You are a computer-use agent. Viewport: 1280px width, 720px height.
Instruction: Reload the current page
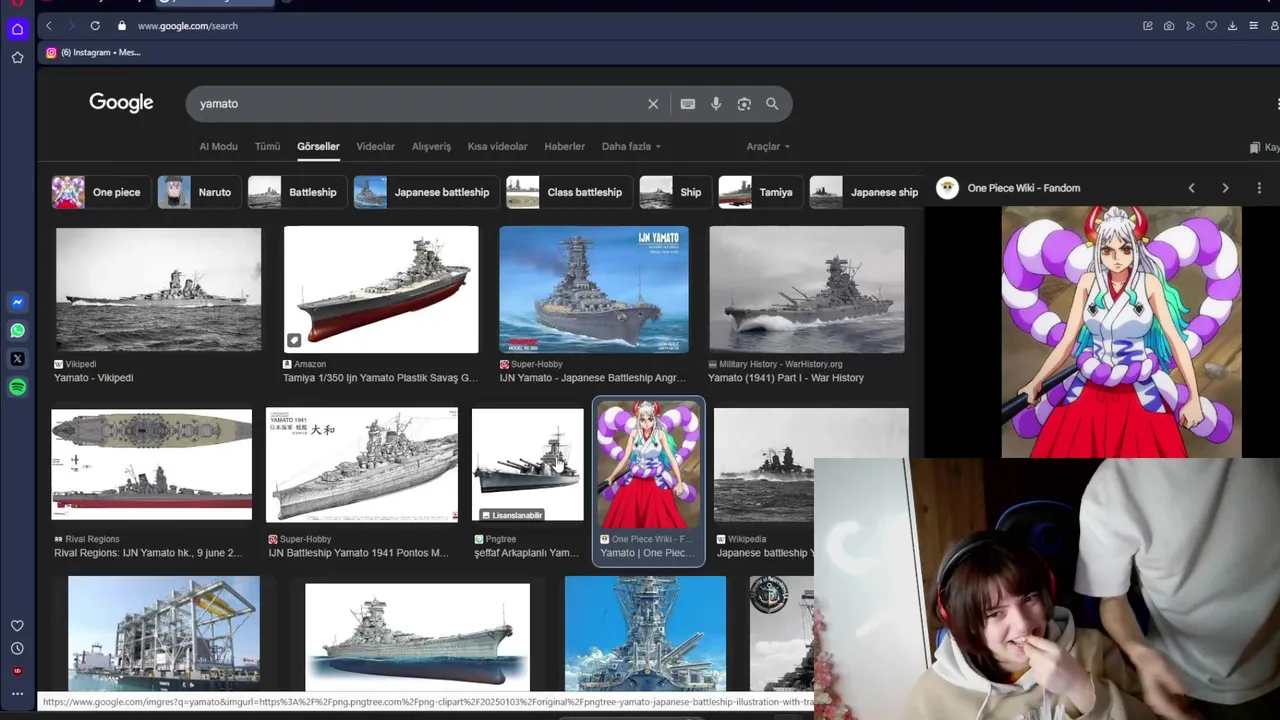[x=95, y=26]
